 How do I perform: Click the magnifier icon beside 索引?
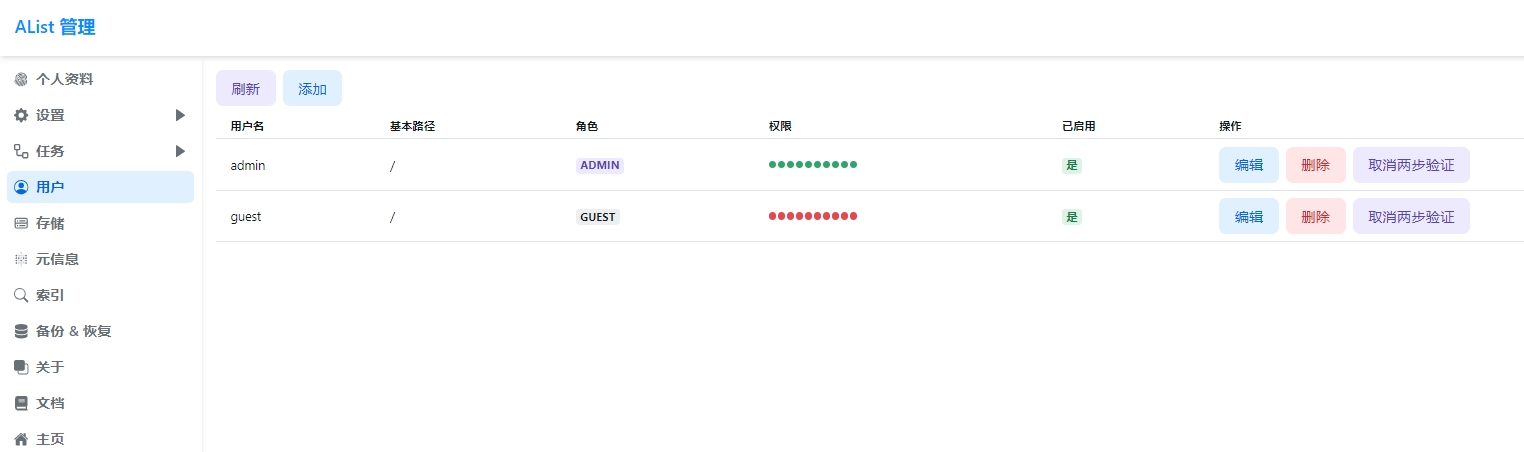coord(21,295)
